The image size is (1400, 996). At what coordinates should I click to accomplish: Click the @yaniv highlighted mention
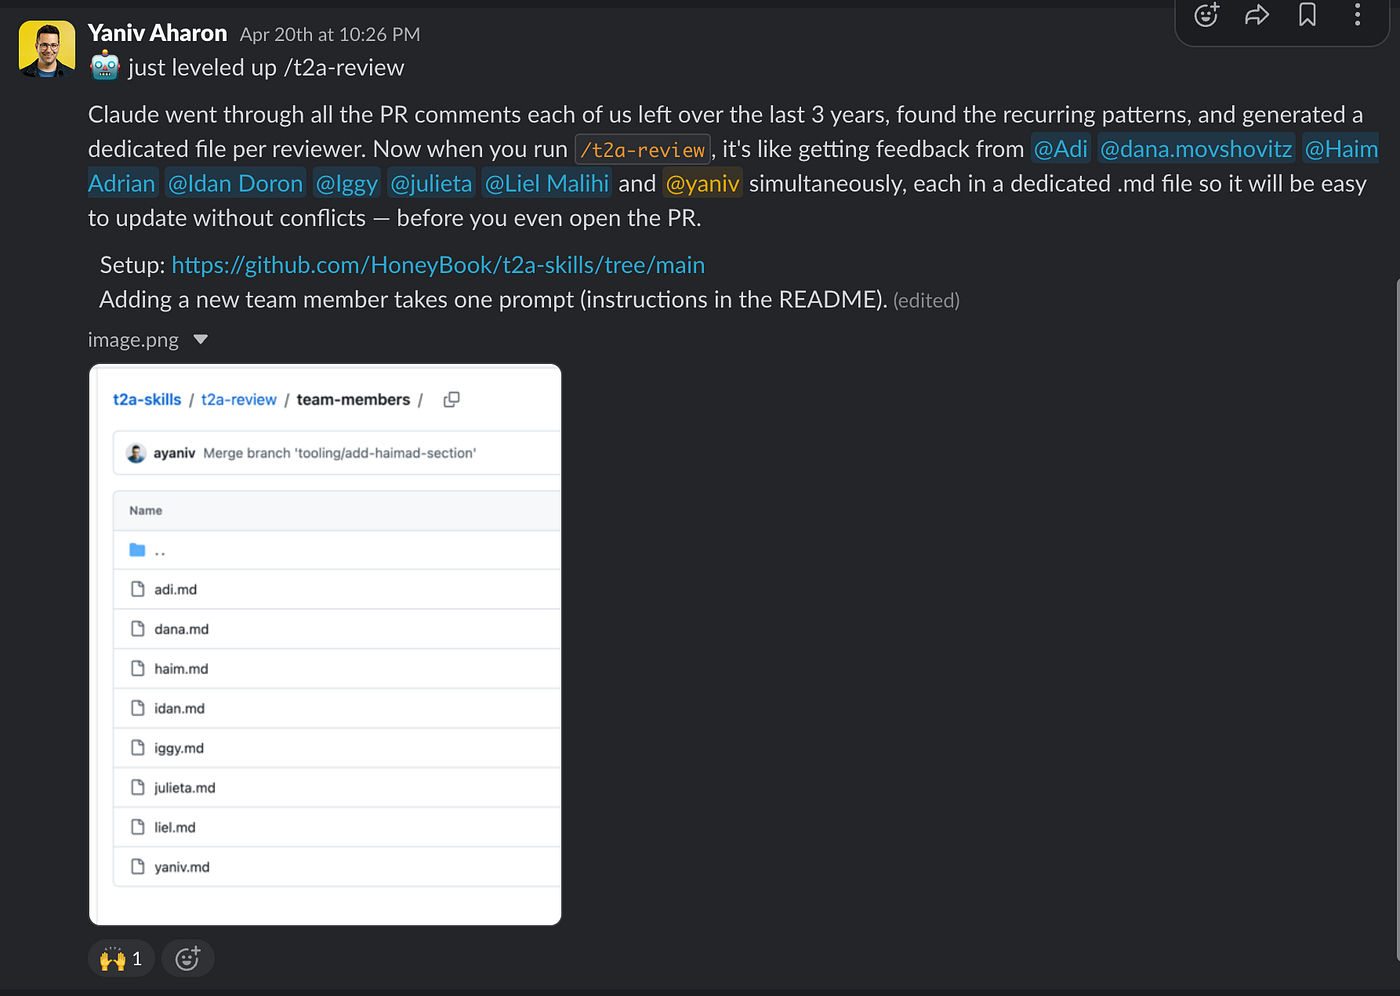pyautogui.click(x=703, y=184)
